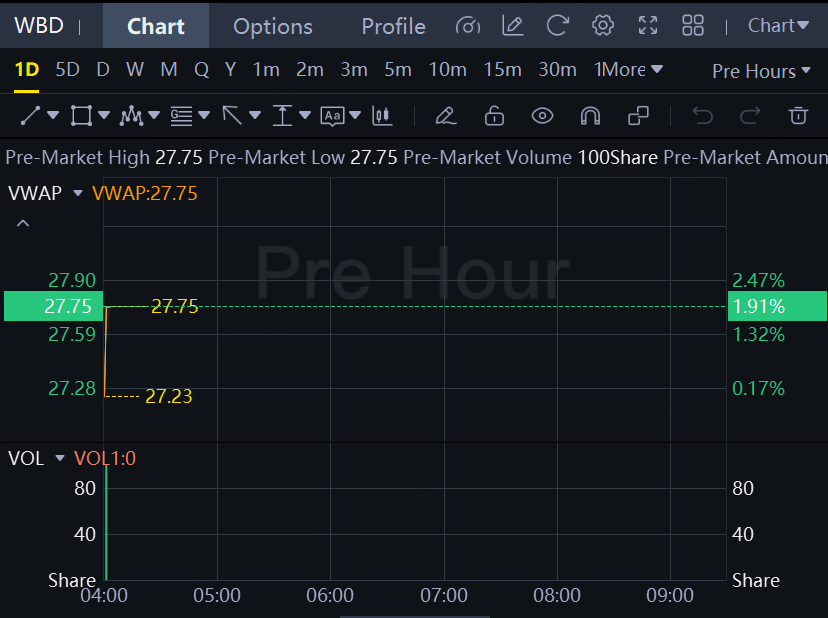
Task: Expand the VWAP indicator dropdown
Action: point(78,193)
